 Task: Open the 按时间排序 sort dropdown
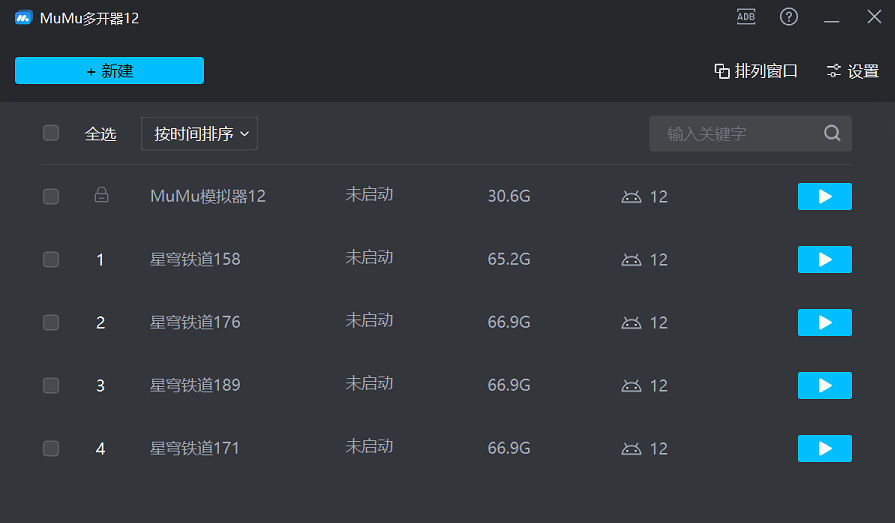[199, 134]
